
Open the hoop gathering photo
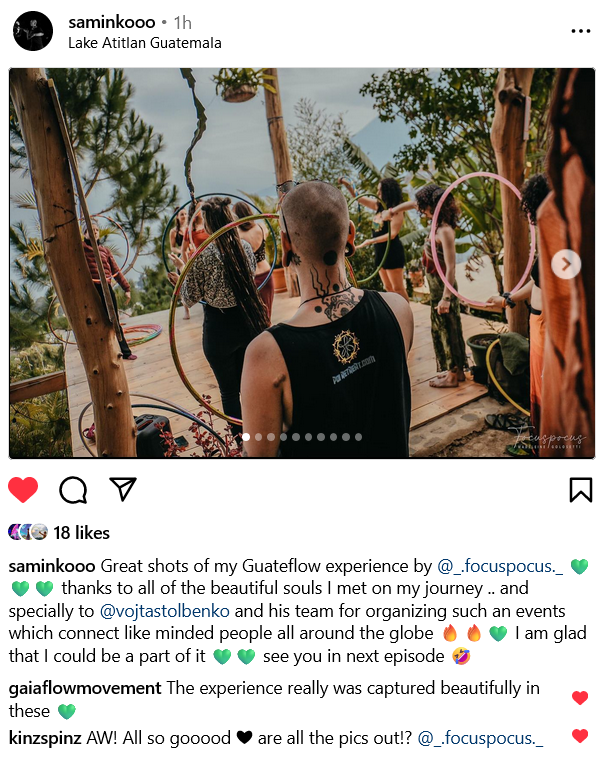tap(302, 263)
